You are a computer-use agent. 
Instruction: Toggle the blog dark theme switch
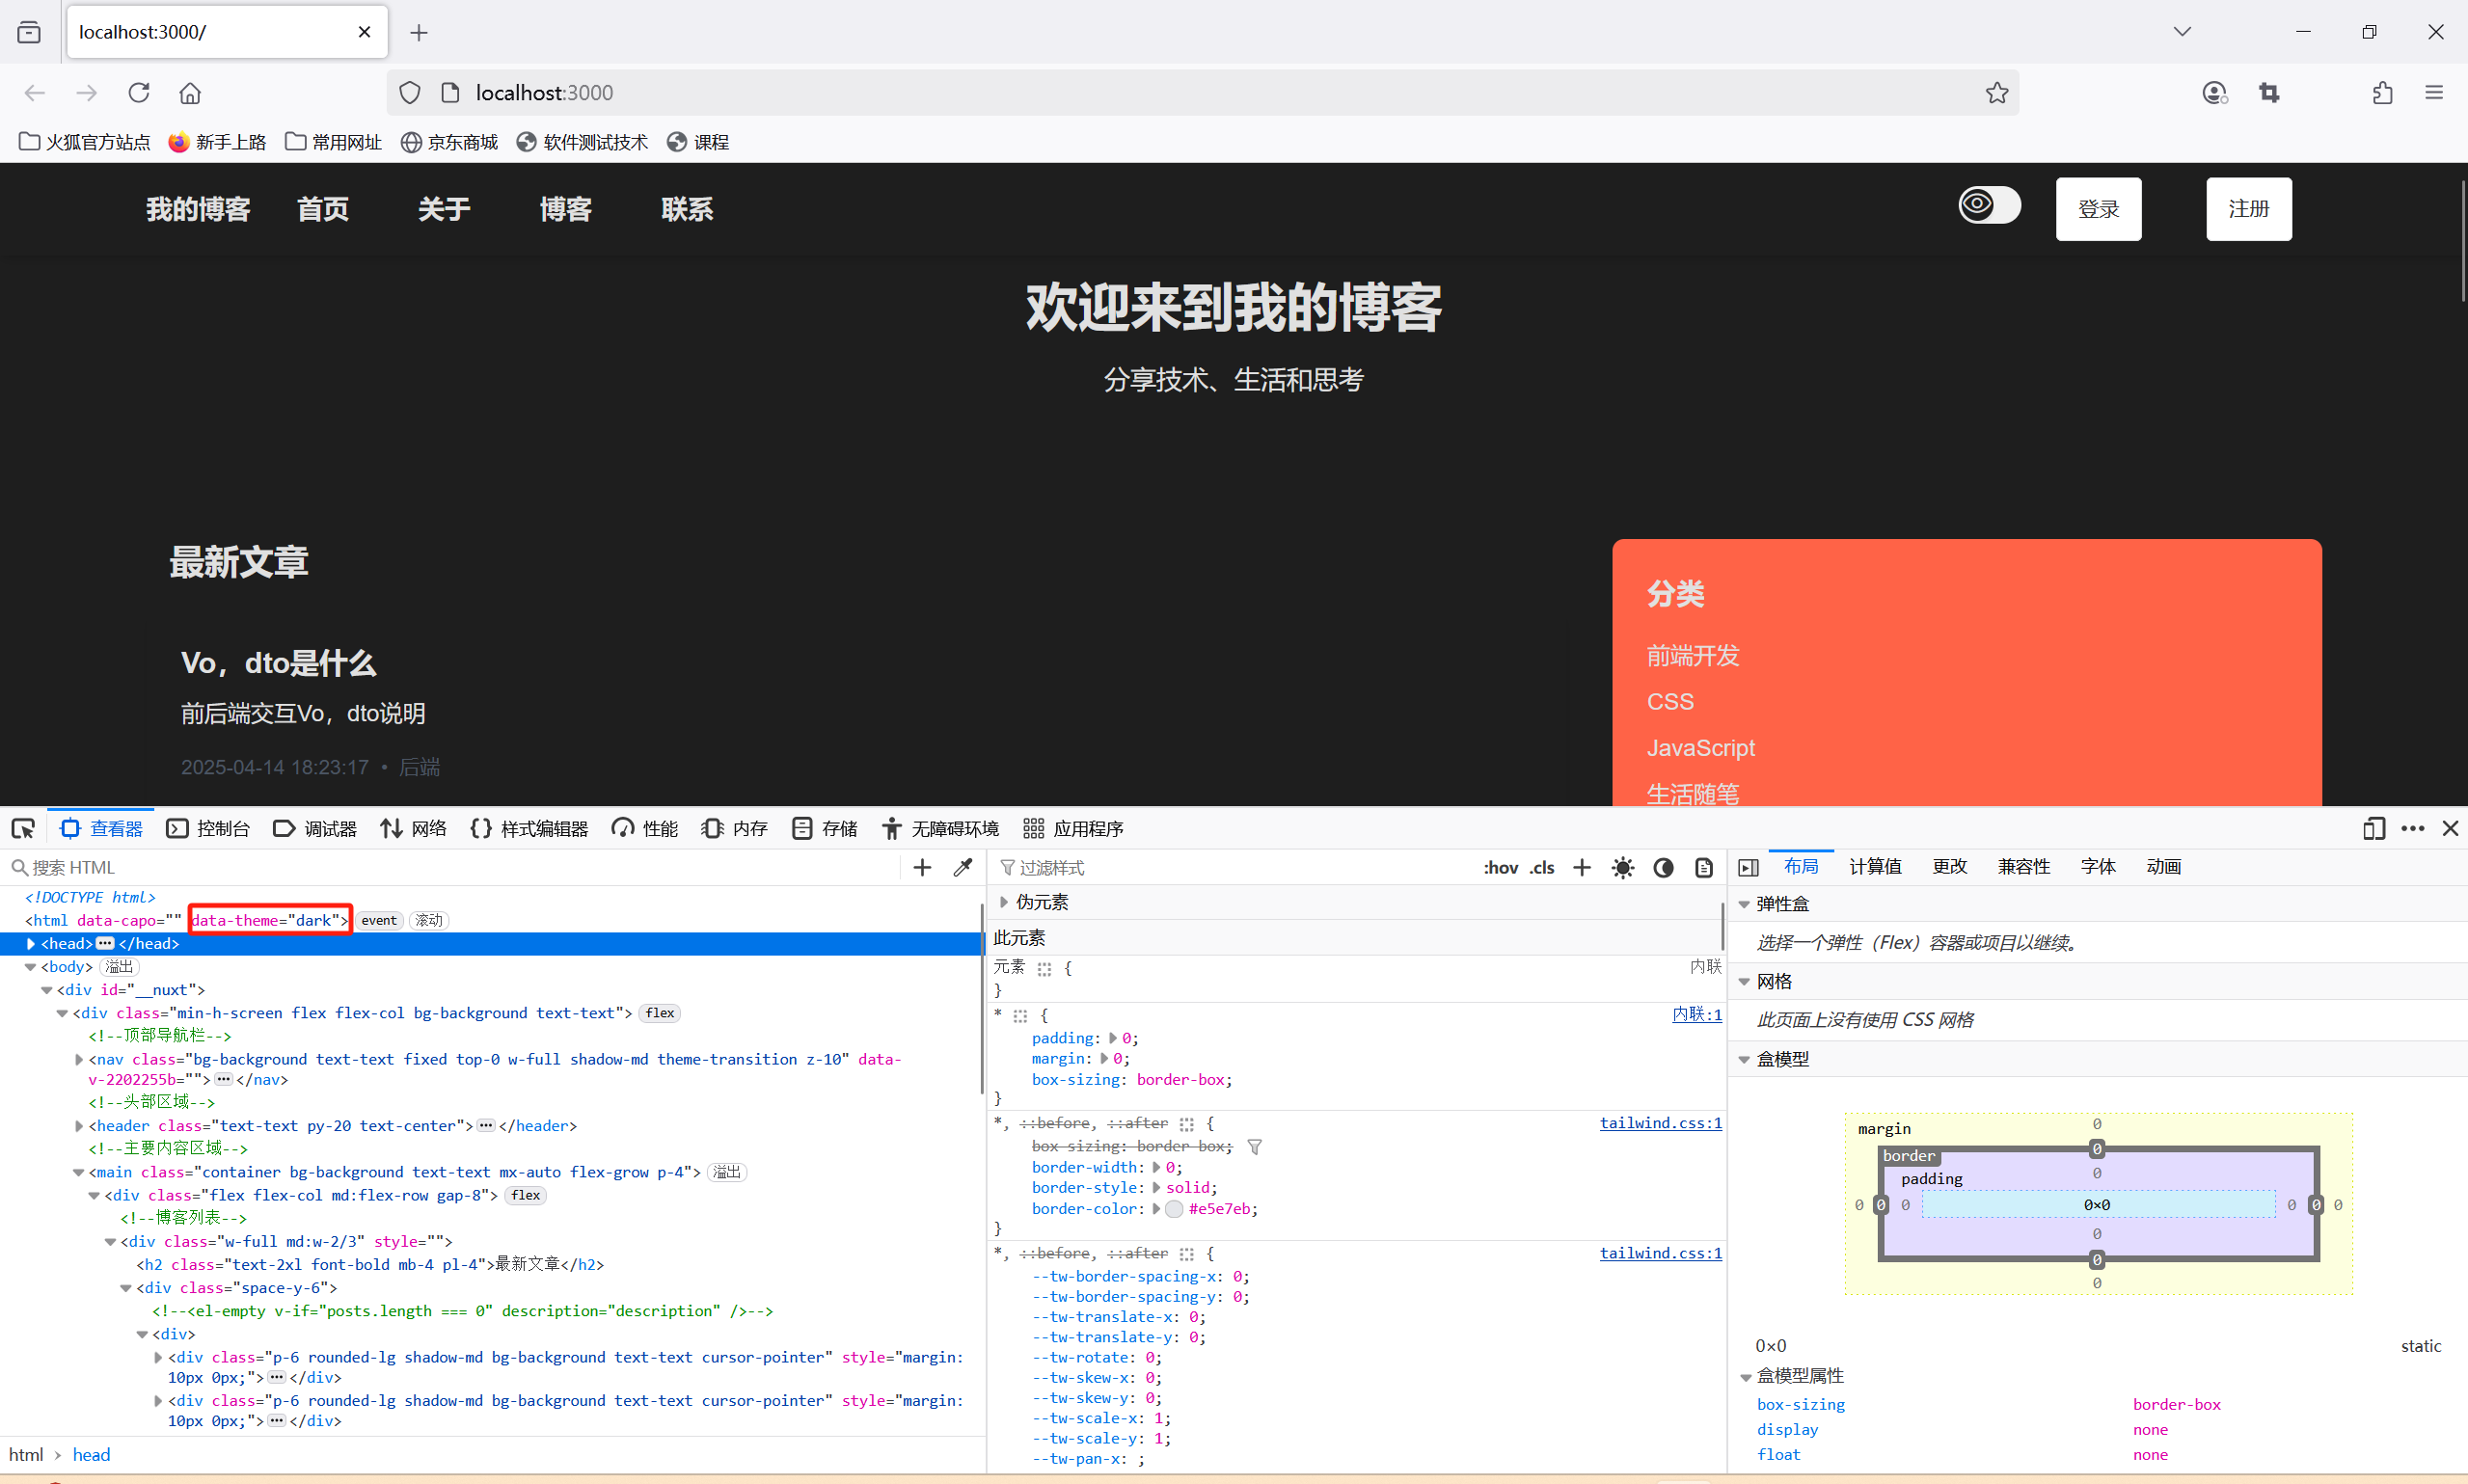pos(1988,205)
